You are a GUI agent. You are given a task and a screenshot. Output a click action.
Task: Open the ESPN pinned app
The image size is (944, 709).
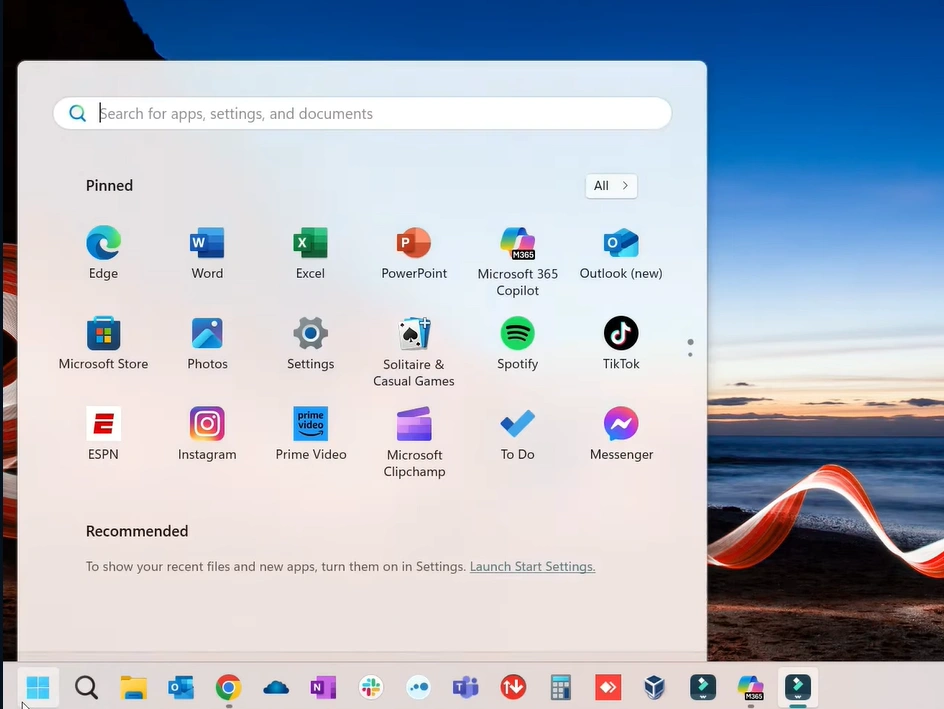[103, 424]
